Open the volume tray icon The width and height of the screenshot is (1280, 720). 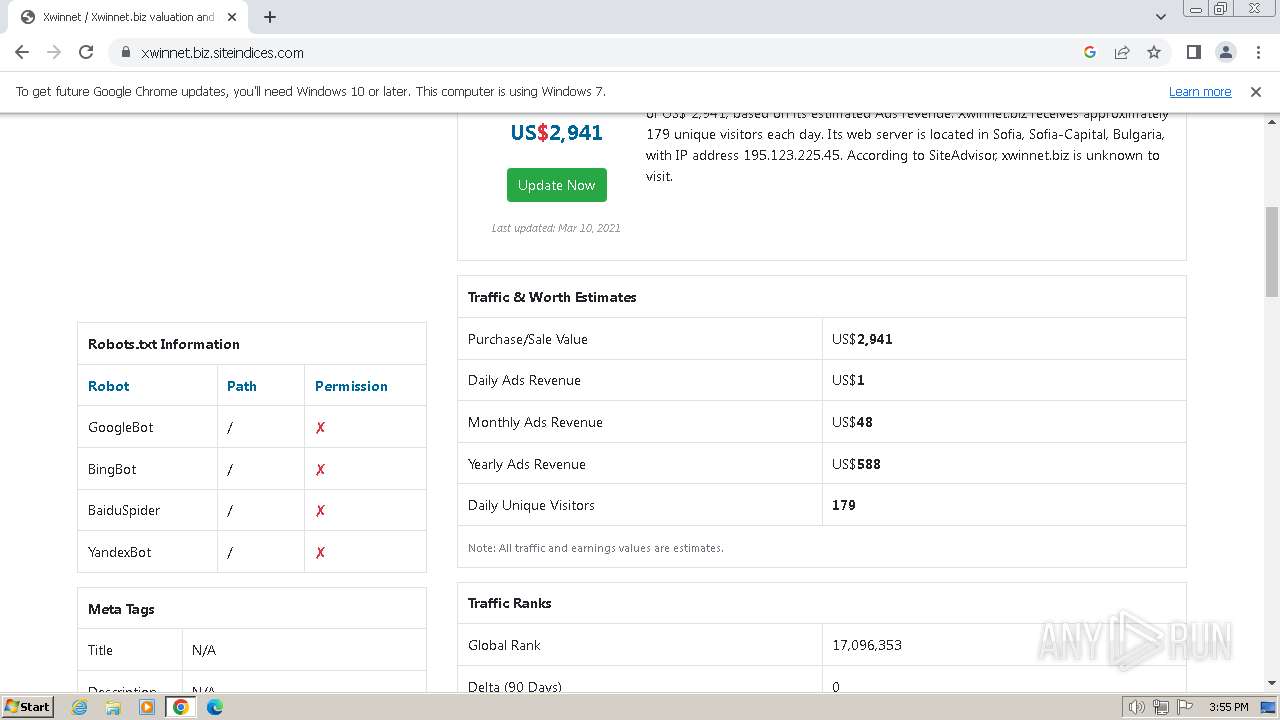pyautogui.click(x=1137, y=707)
